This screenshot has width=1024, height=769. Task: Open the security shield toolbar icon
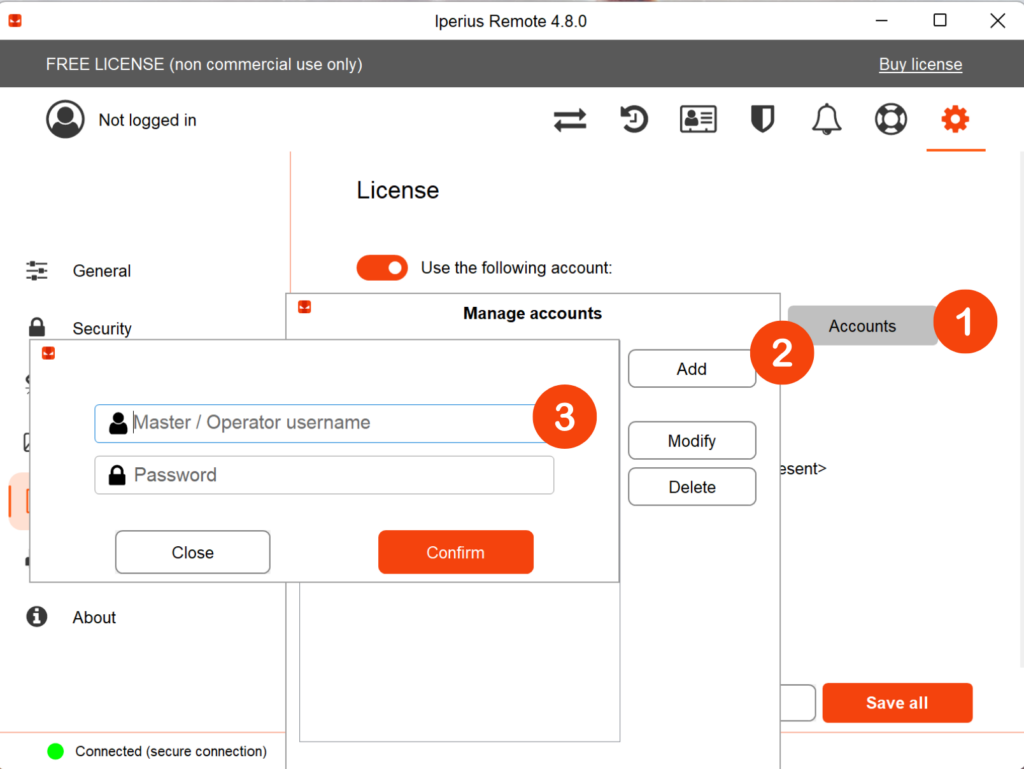pos(762,119)
